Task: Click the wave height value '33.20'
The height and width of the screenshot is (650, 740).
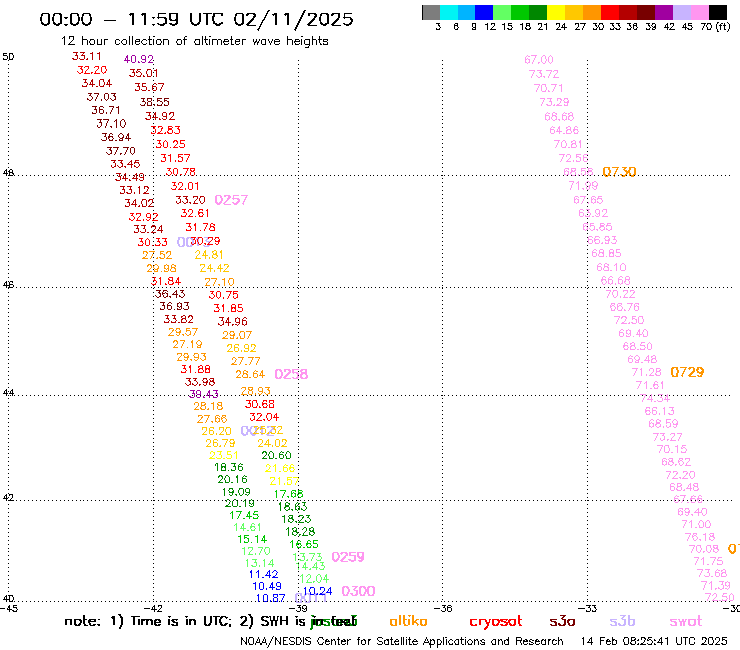Action: click(190, 200)
